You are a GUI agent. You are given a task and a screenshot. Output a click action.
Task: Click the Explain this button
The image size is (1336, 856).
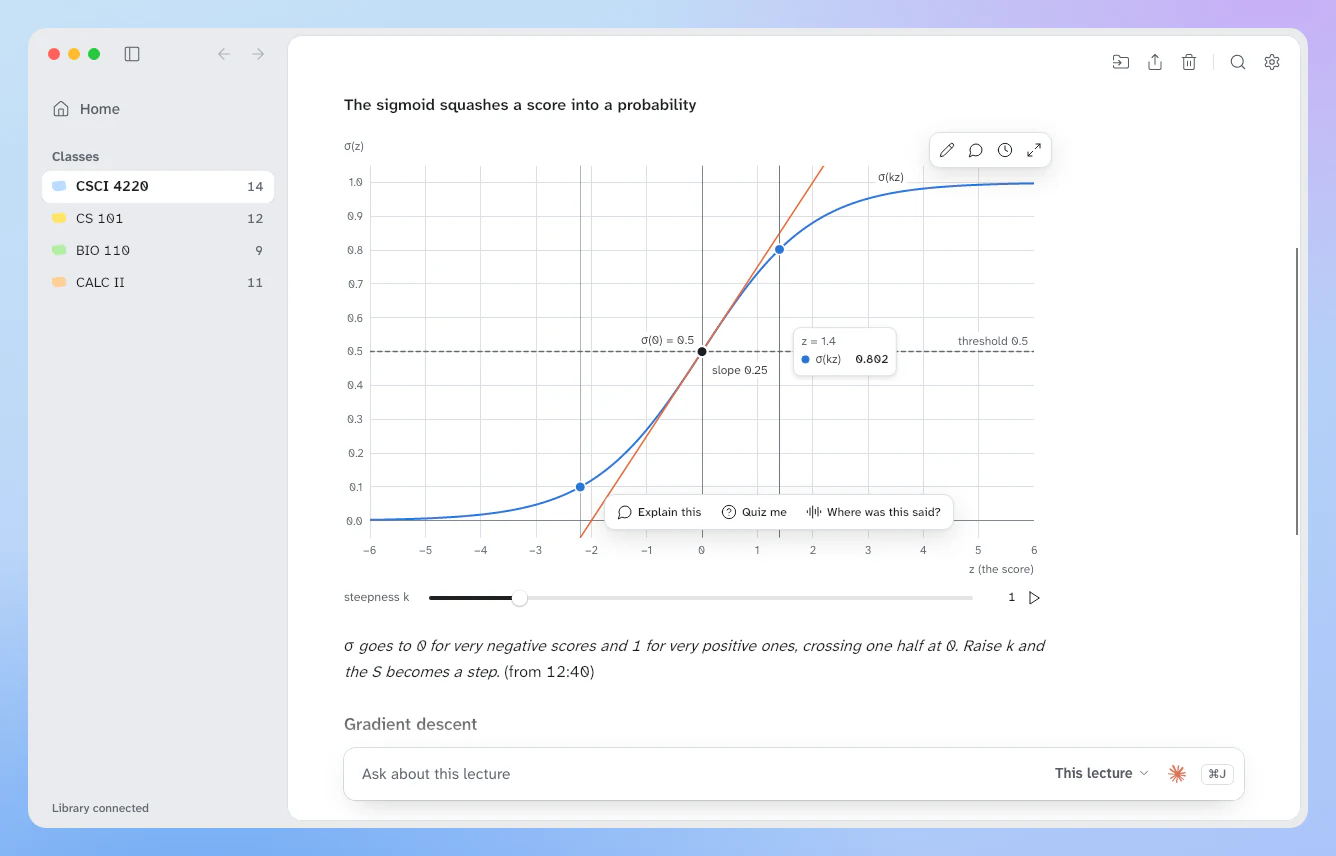click(659, 512)
